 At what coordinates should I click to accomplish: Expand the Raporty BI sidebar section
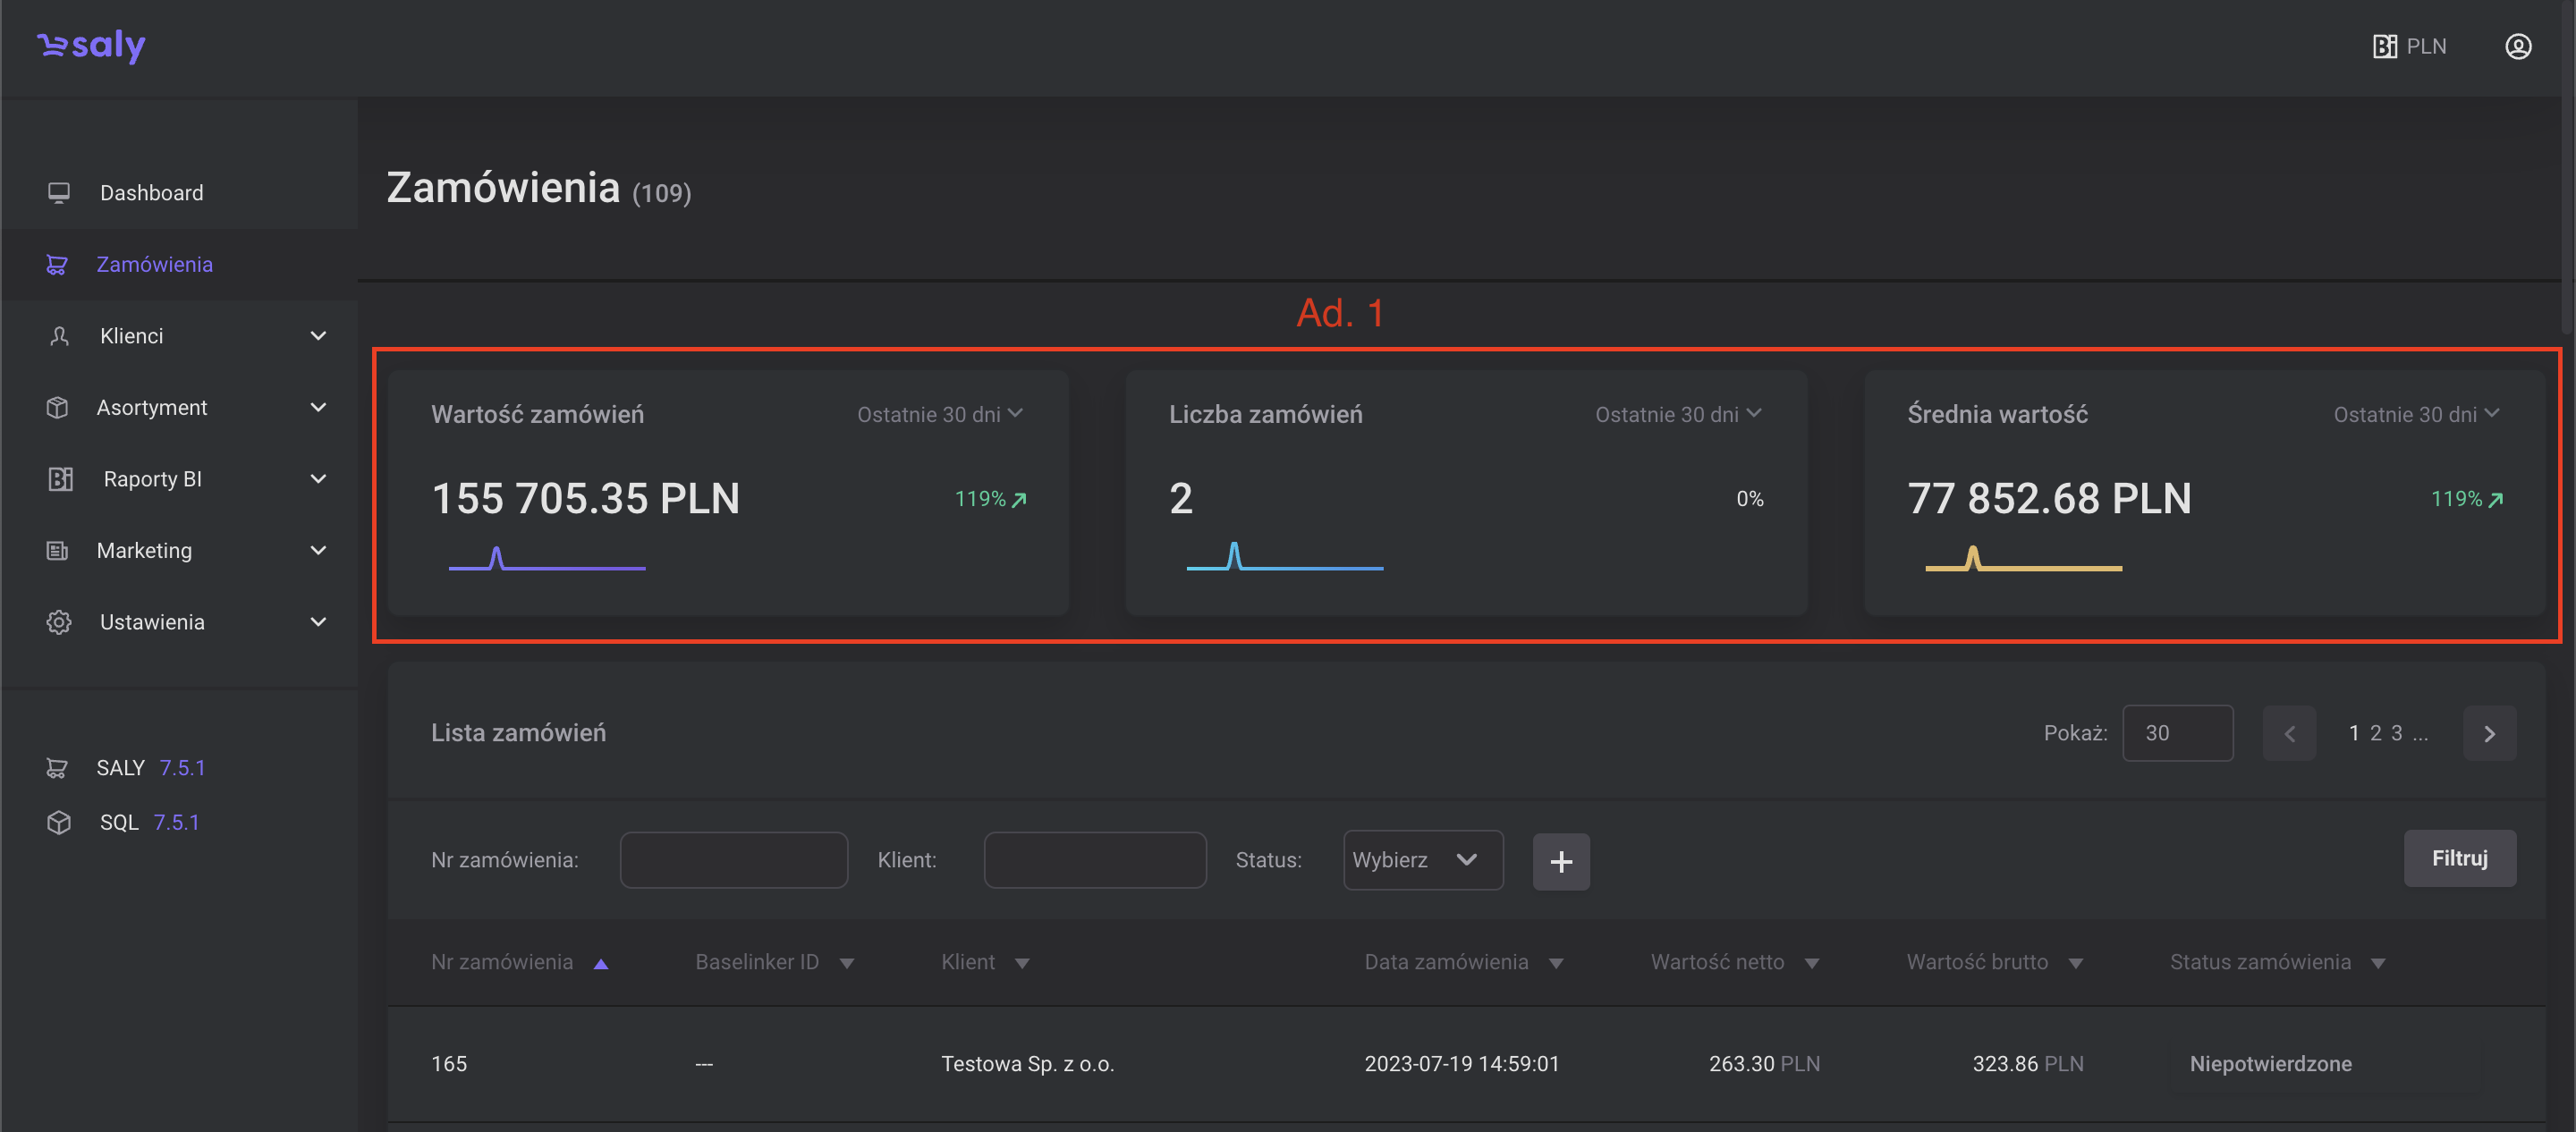tap(318, 479)
